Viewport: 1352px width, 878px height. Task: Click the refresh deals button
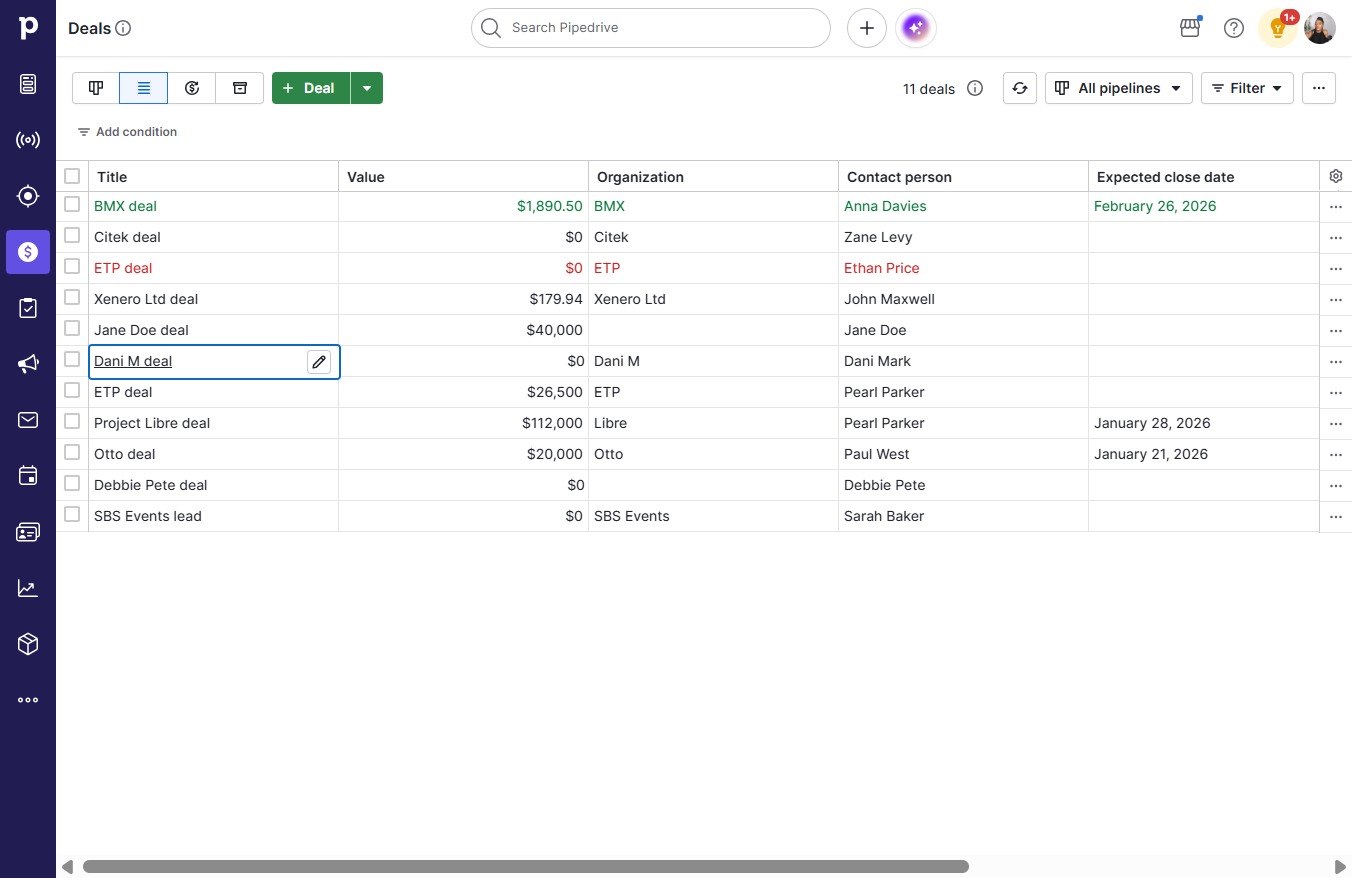tap(1019, 88)
